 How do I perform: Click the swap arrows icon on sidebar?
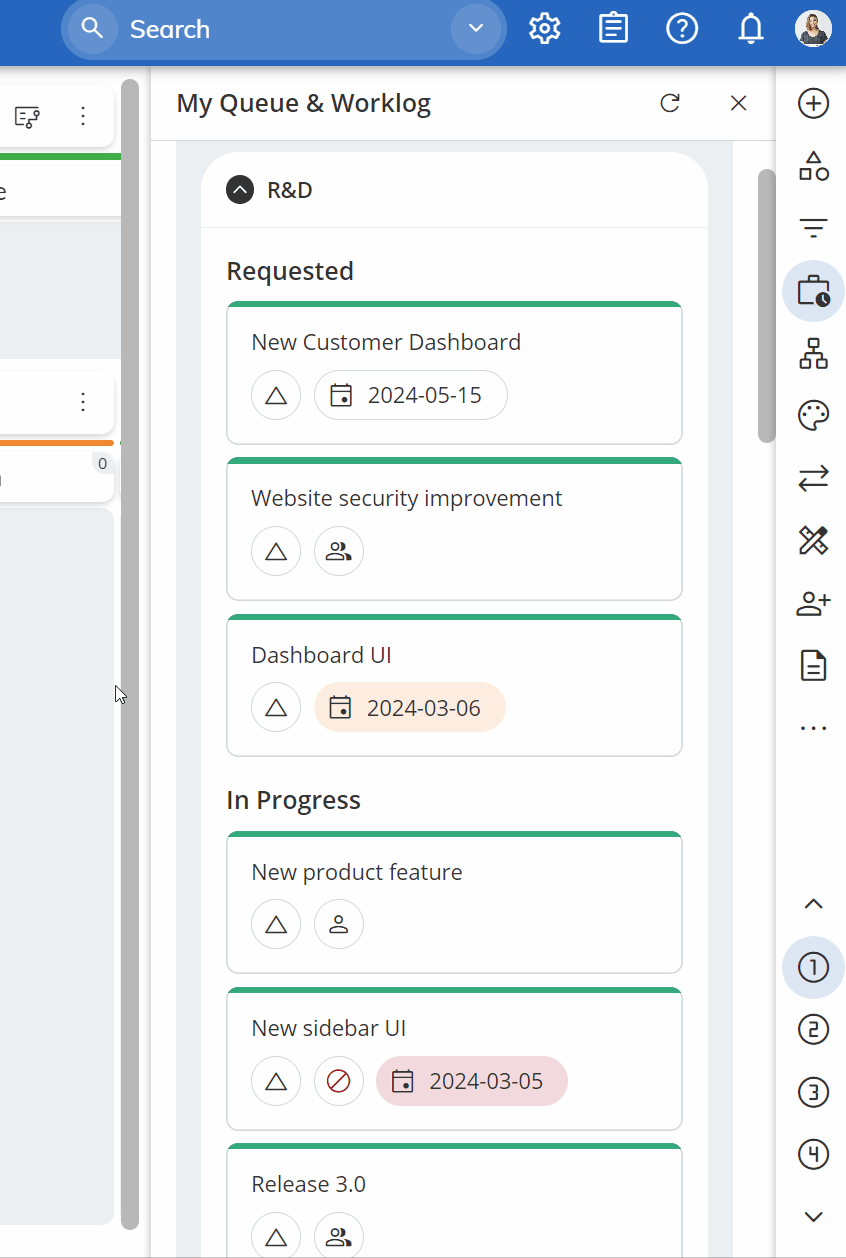click(813, 478)
